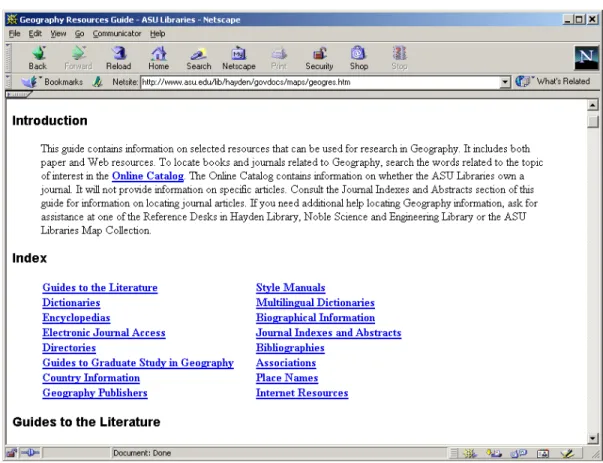Jump to the Dictionaries link
Viewport: 603px width, 463px height.
[71, 303]
